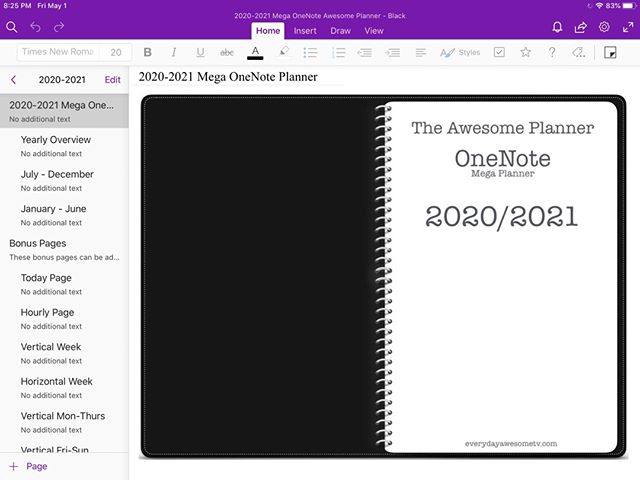Open paragraph alignment options
This screenshot has width=640, height=480.
(420, 52)
